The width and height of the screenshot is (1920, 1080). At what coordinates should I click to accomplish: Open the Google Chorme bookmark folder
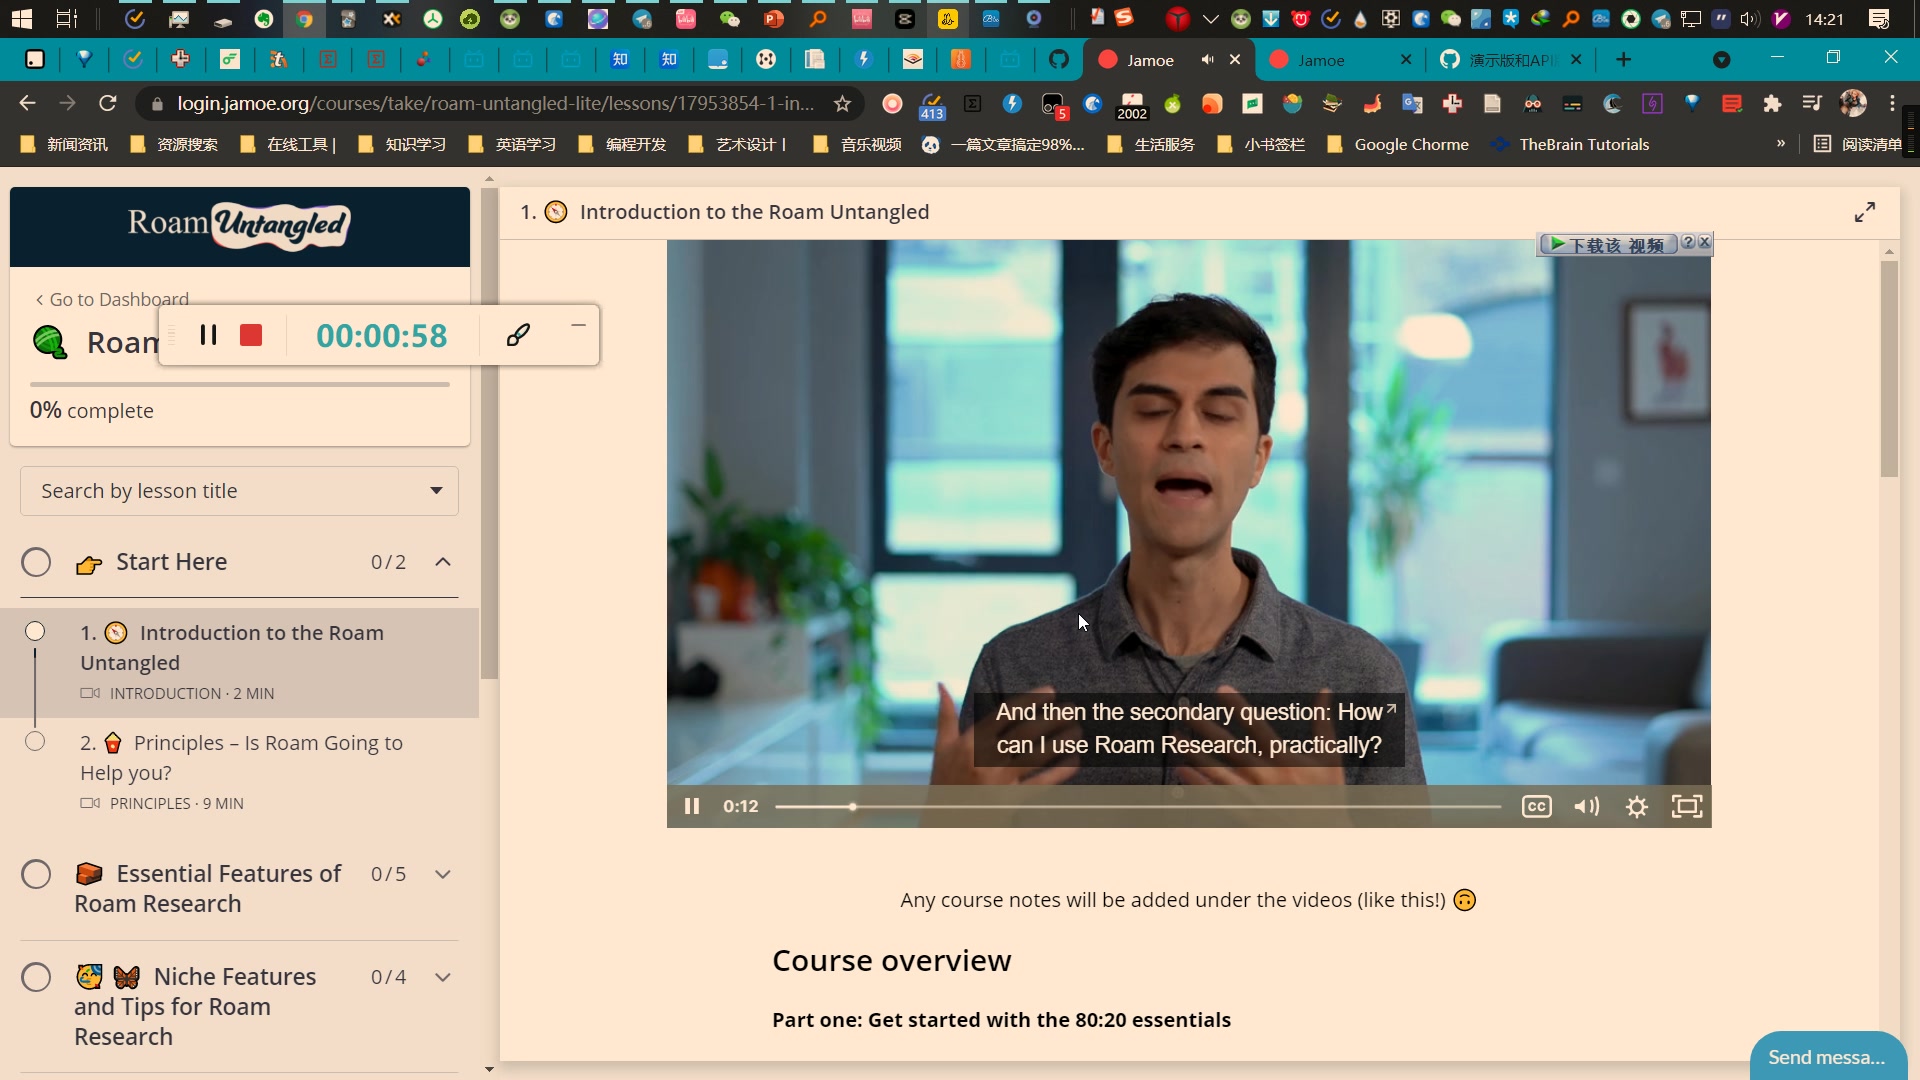[1398, 144]
